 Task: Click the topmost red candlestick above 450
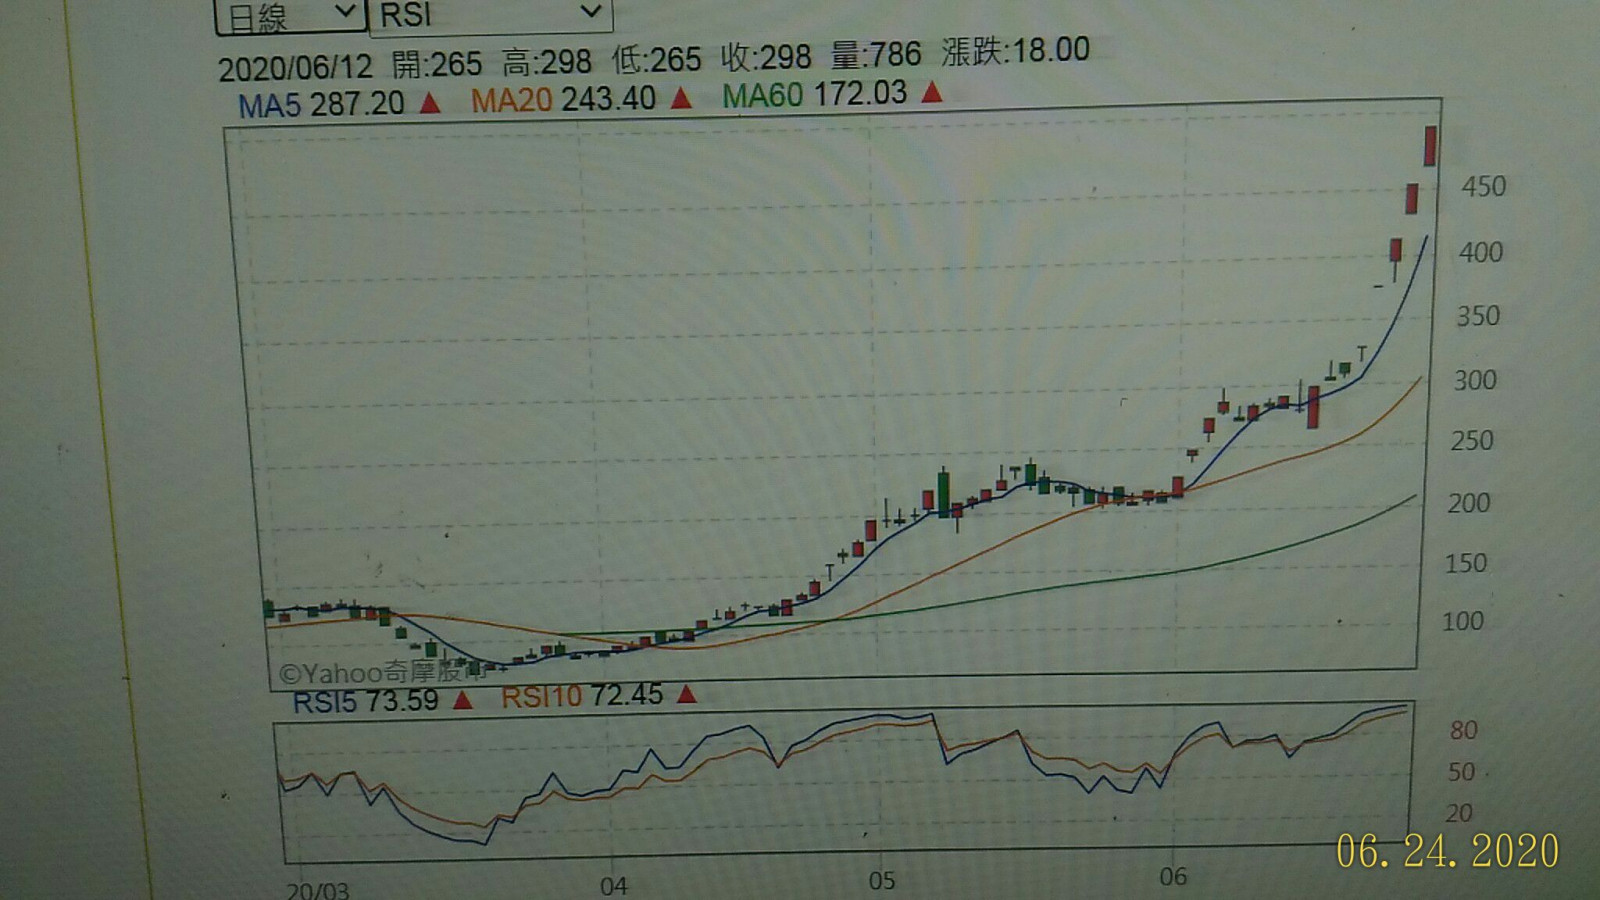[1431, 146]
